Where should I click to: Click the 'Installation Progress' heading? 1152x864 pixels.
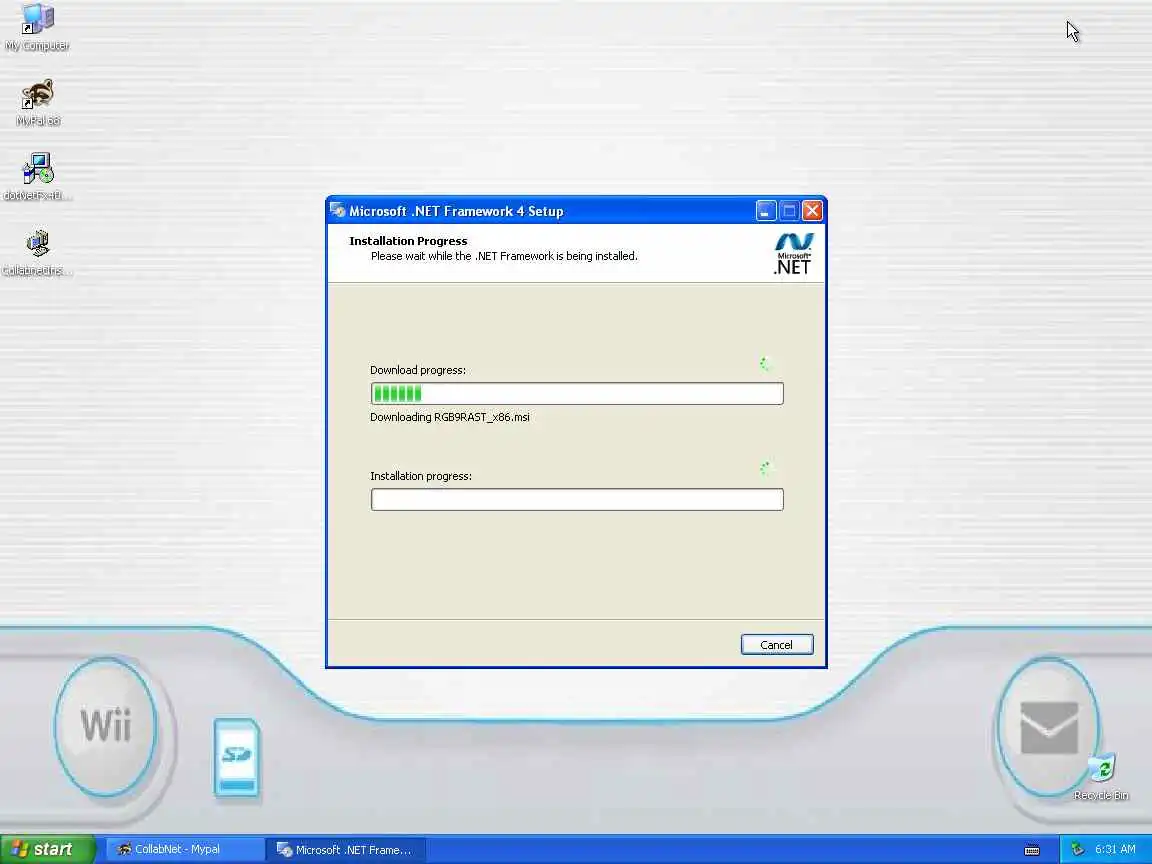click(x=408, y=241)
